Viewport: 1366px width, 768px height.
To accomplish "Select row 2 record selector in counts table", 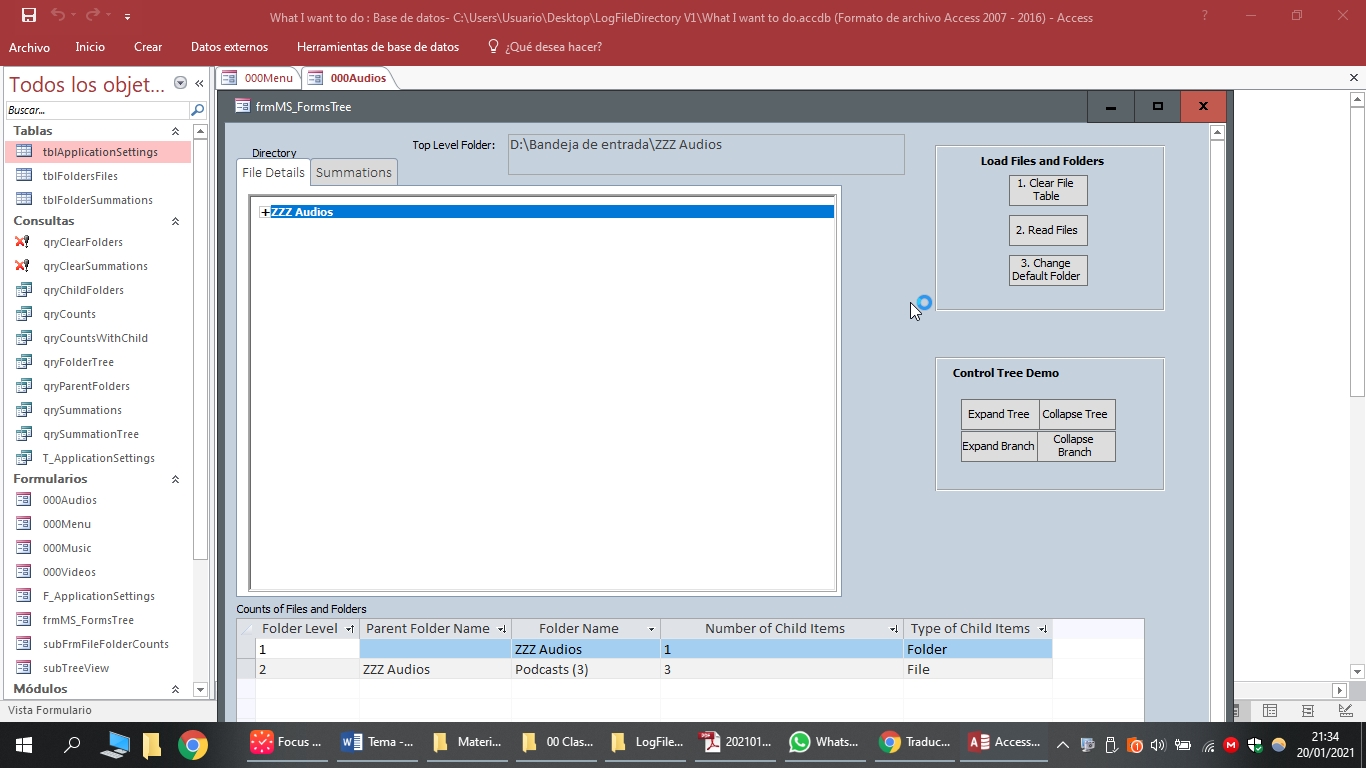I will 246,669.
